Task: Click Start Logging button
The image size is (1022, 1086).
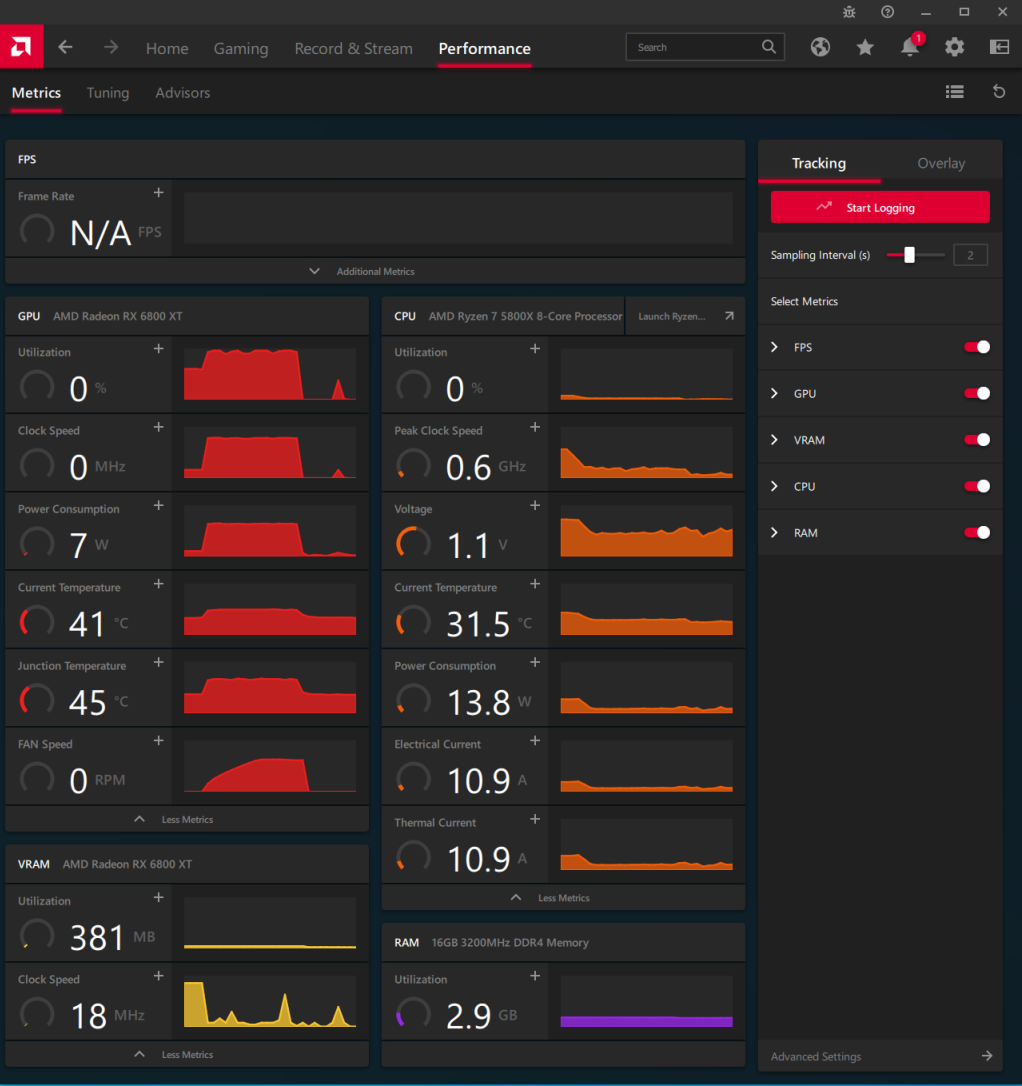Action: pos(880,207)
